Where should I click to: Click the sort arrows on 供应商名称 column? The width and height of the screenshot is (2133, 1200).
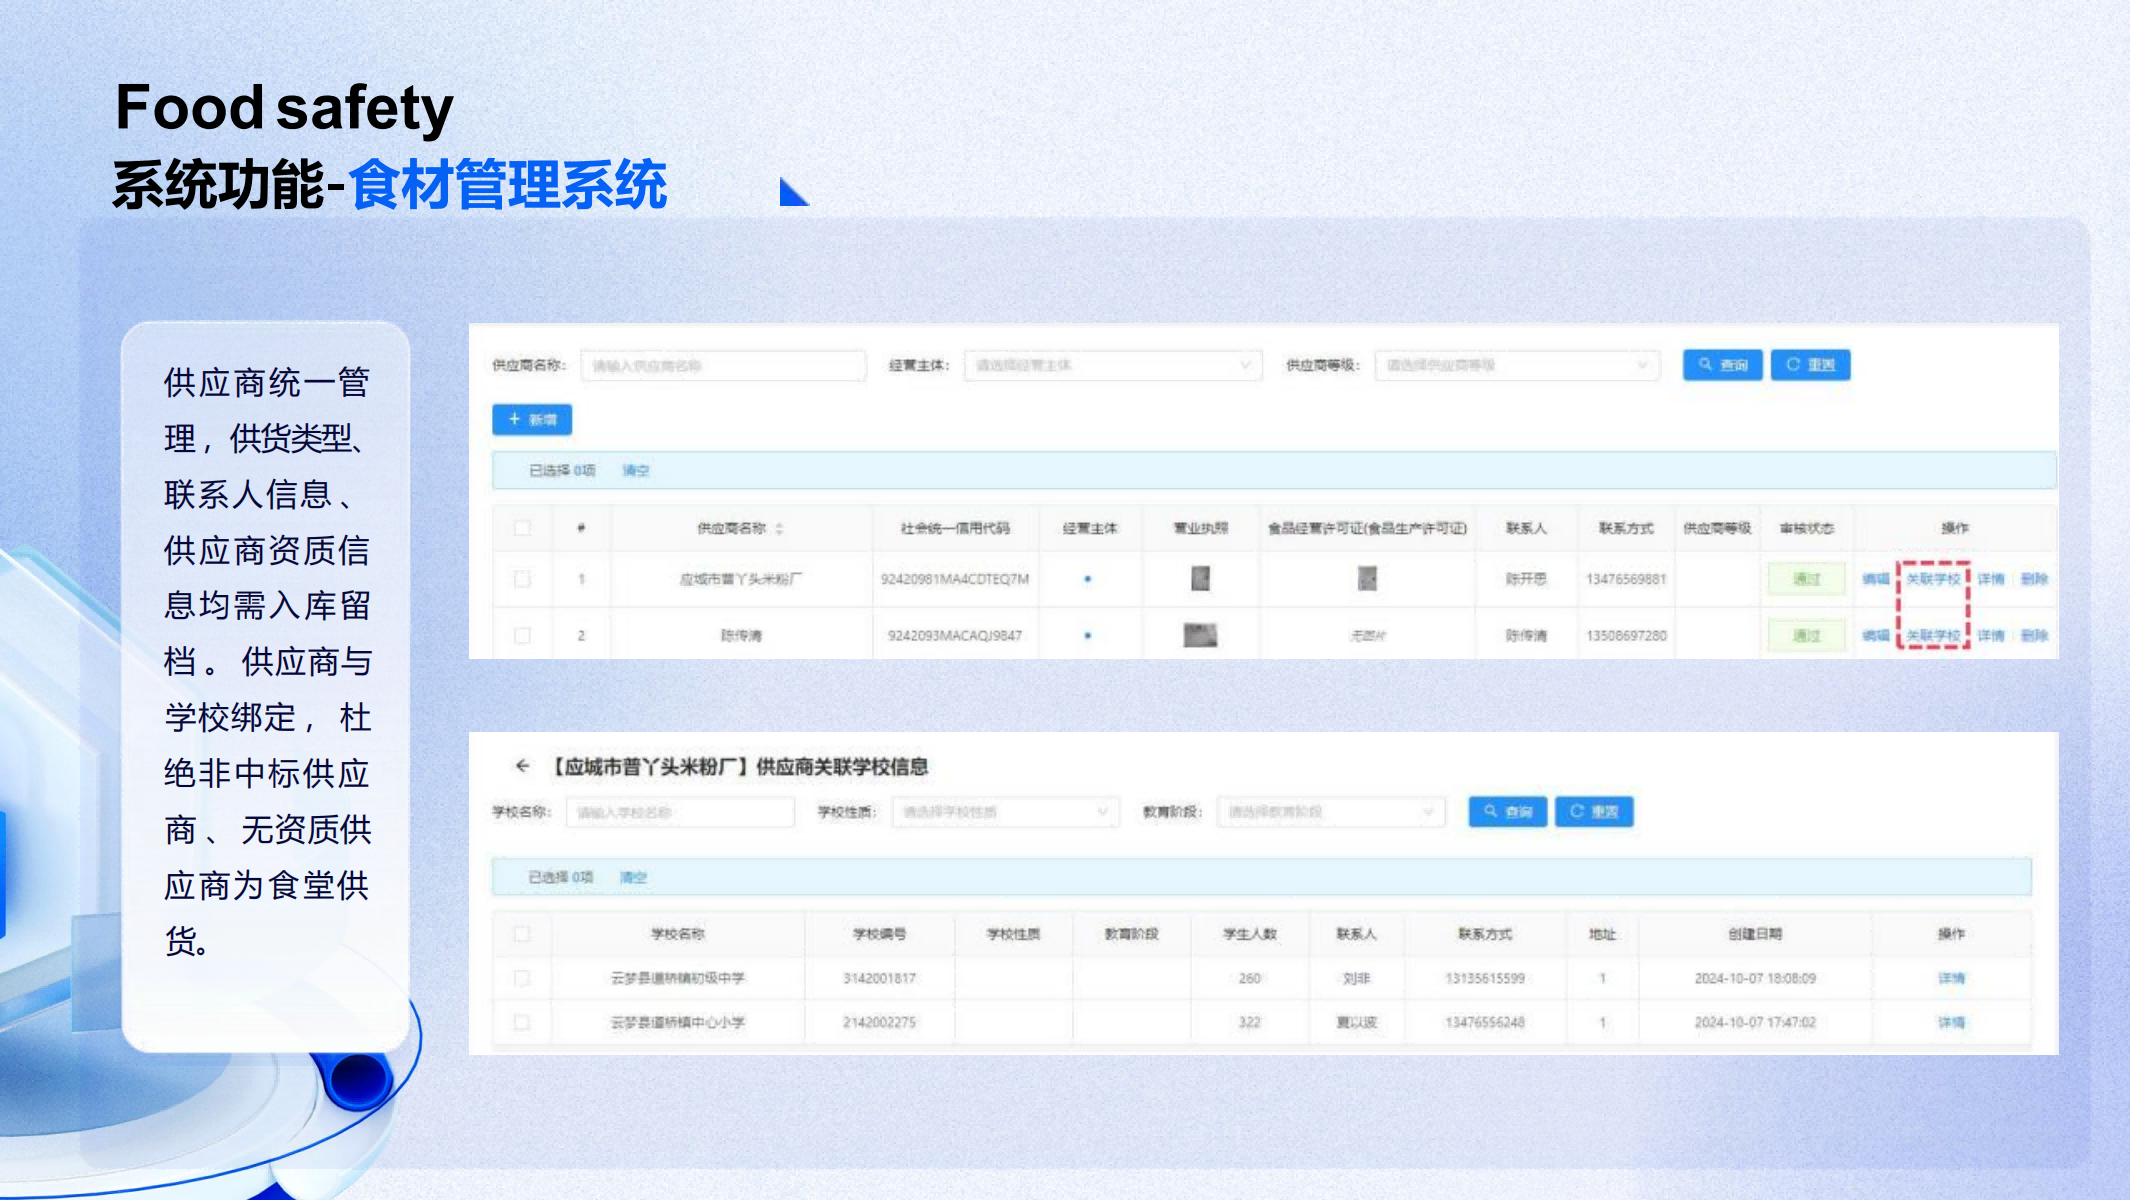point(779,528)
